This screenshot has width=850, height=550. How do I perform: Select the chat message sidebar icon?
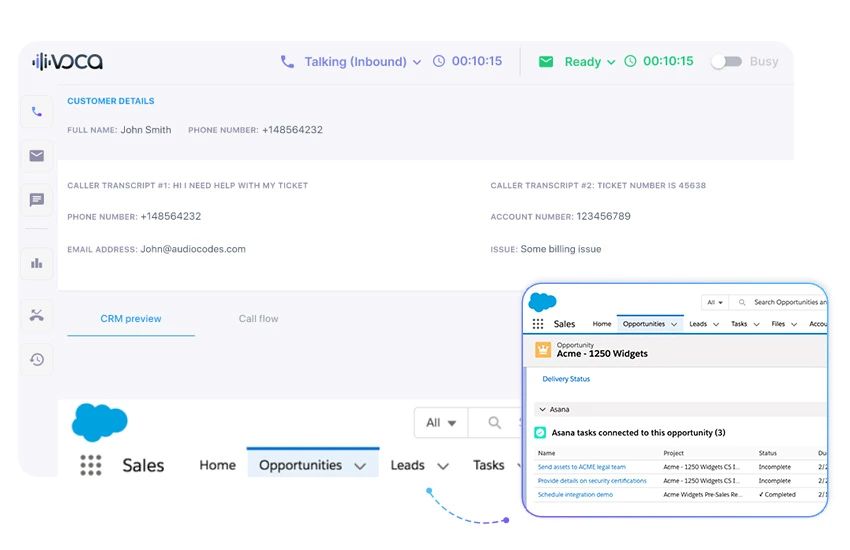coord(37,200)
